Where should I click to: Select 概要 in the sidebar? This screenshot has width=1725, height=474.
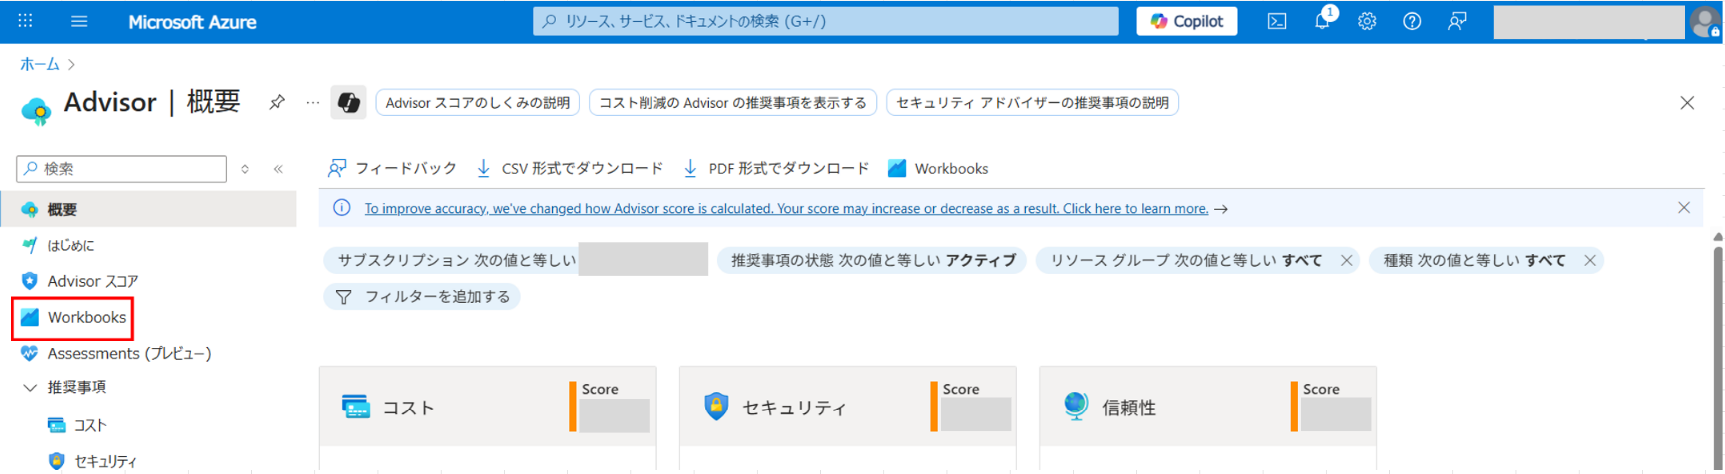[148, 209]
